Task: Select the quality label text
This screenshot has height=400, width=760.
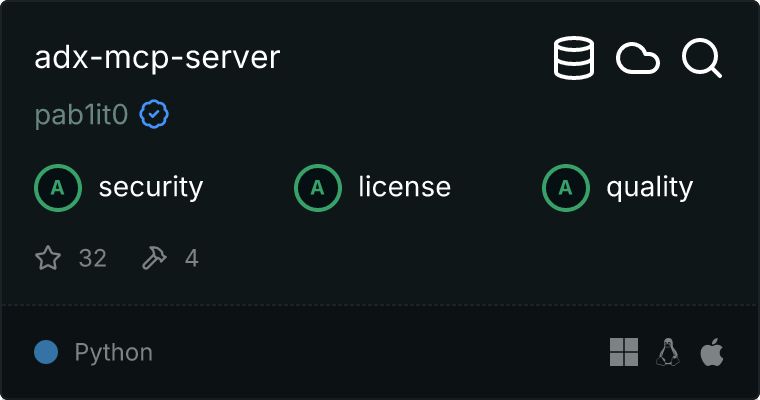Action: [x=649, y=187]
